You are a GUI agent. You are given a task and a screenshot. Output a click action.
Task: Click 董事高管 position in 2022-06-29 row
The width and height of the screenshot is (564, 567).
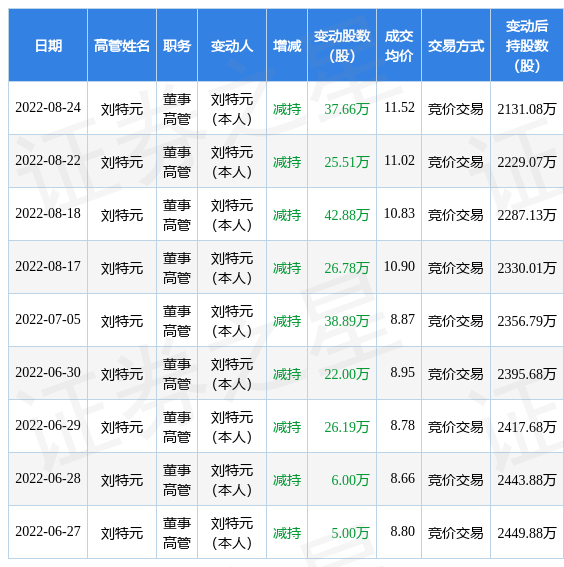click(x=177, y=427)
